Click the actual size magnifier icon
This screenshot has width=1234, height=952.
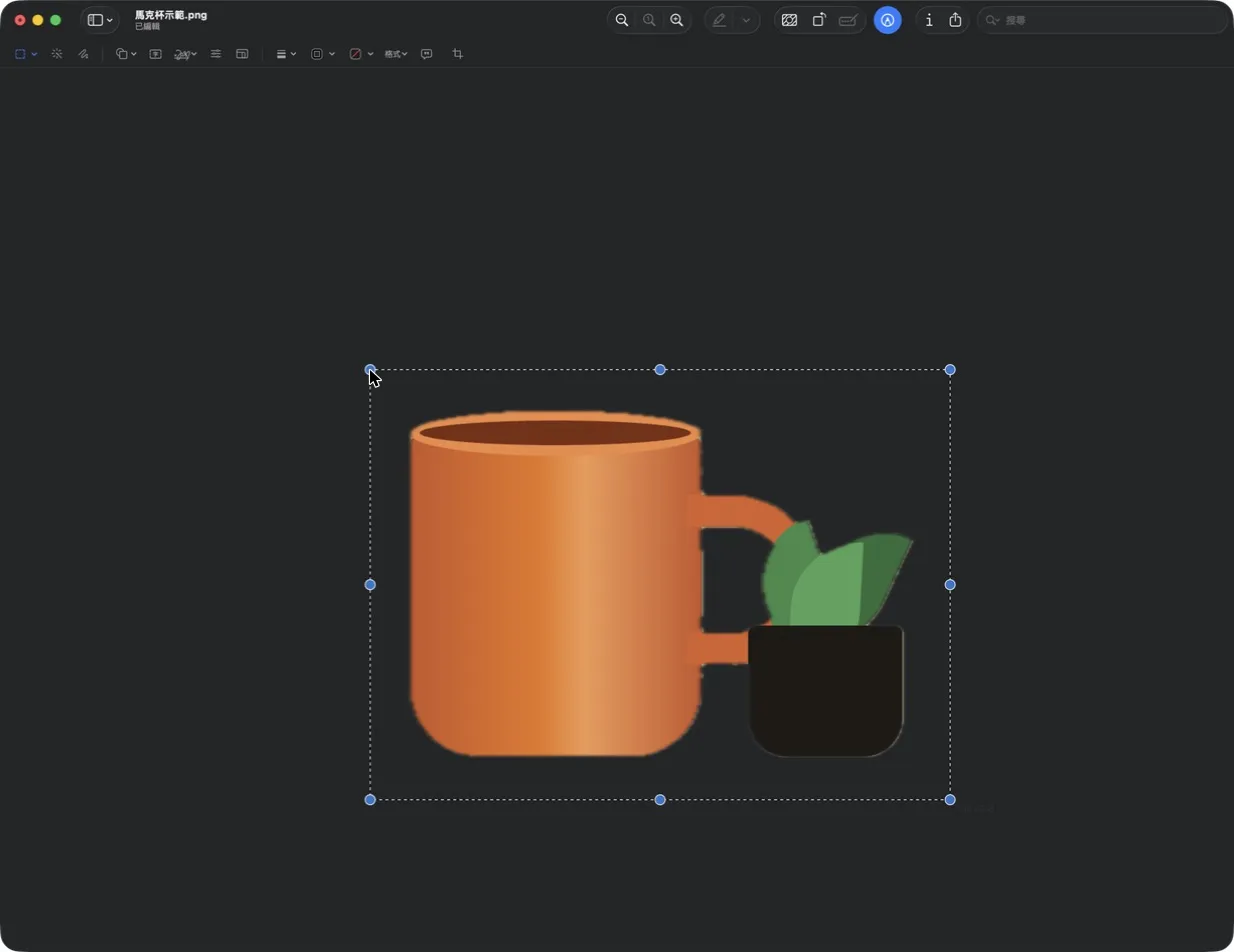coord(649,20)
